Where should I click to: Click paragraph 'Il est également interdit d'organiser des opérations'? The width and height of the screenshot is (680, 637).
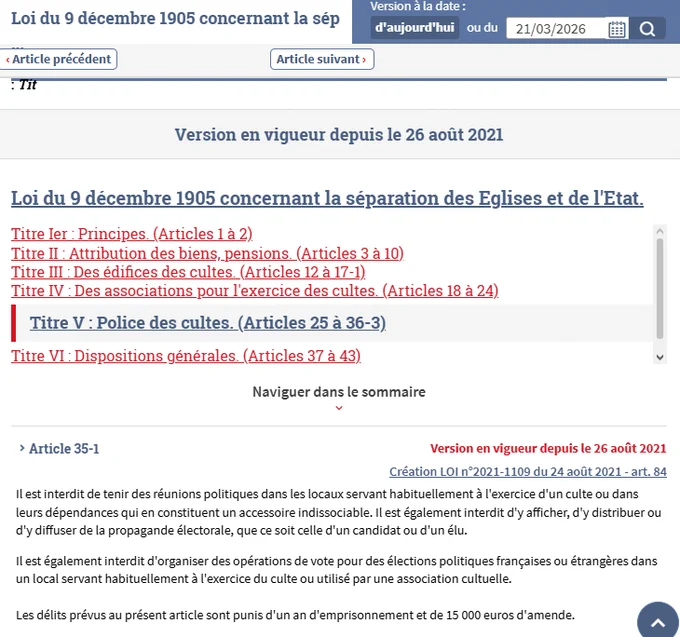337,570
